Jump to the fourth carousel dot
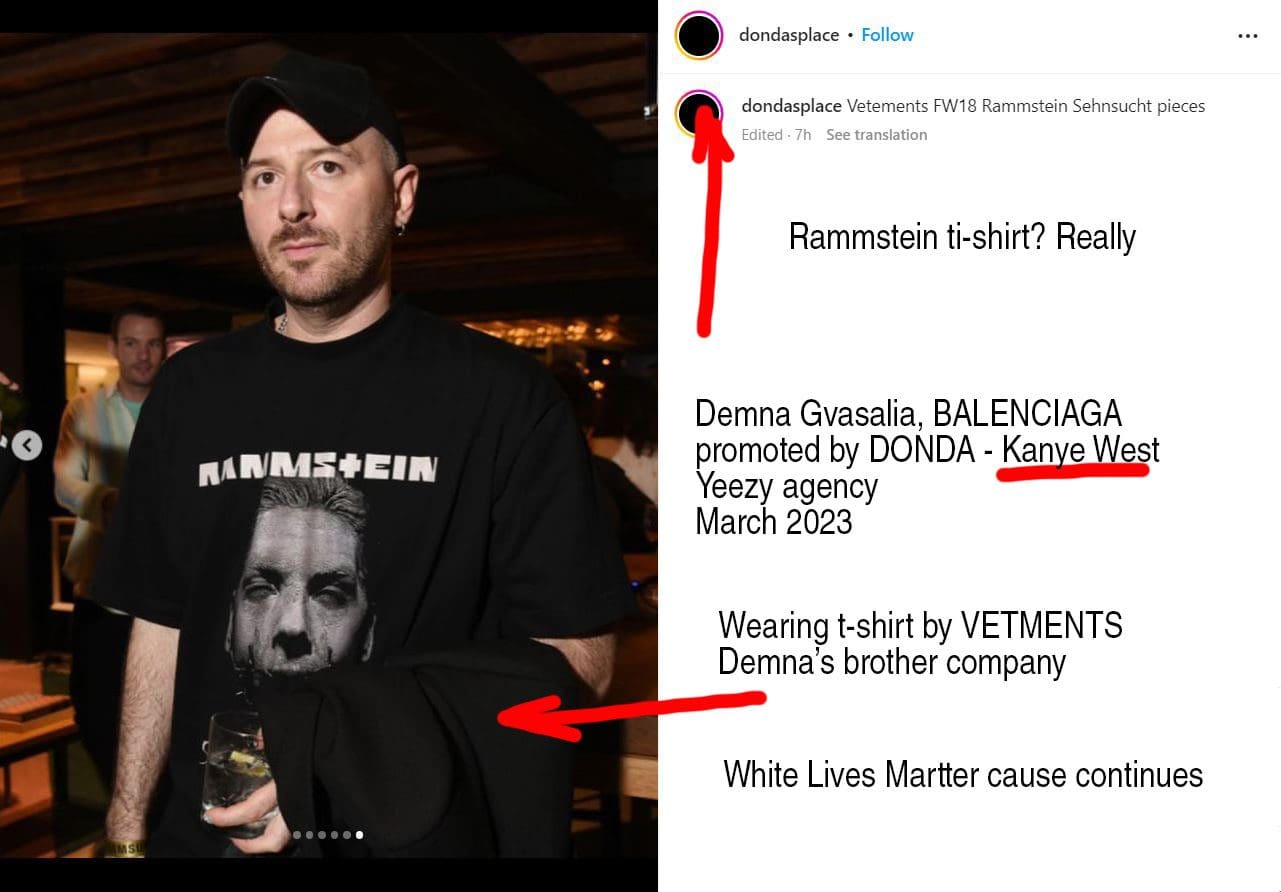Image resolution: width=1281 pixels, height=892 pixels. coord(334,834)
